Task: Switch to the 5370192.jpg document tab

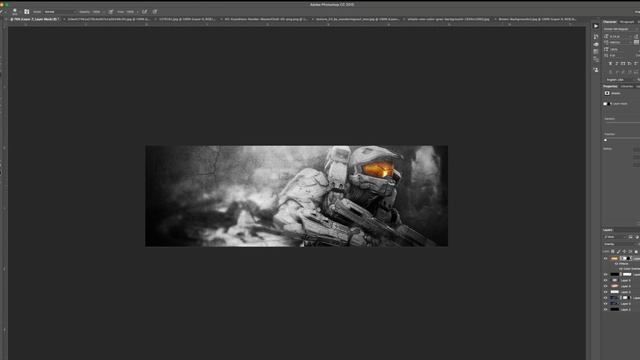Action: [x=187, y=19]
